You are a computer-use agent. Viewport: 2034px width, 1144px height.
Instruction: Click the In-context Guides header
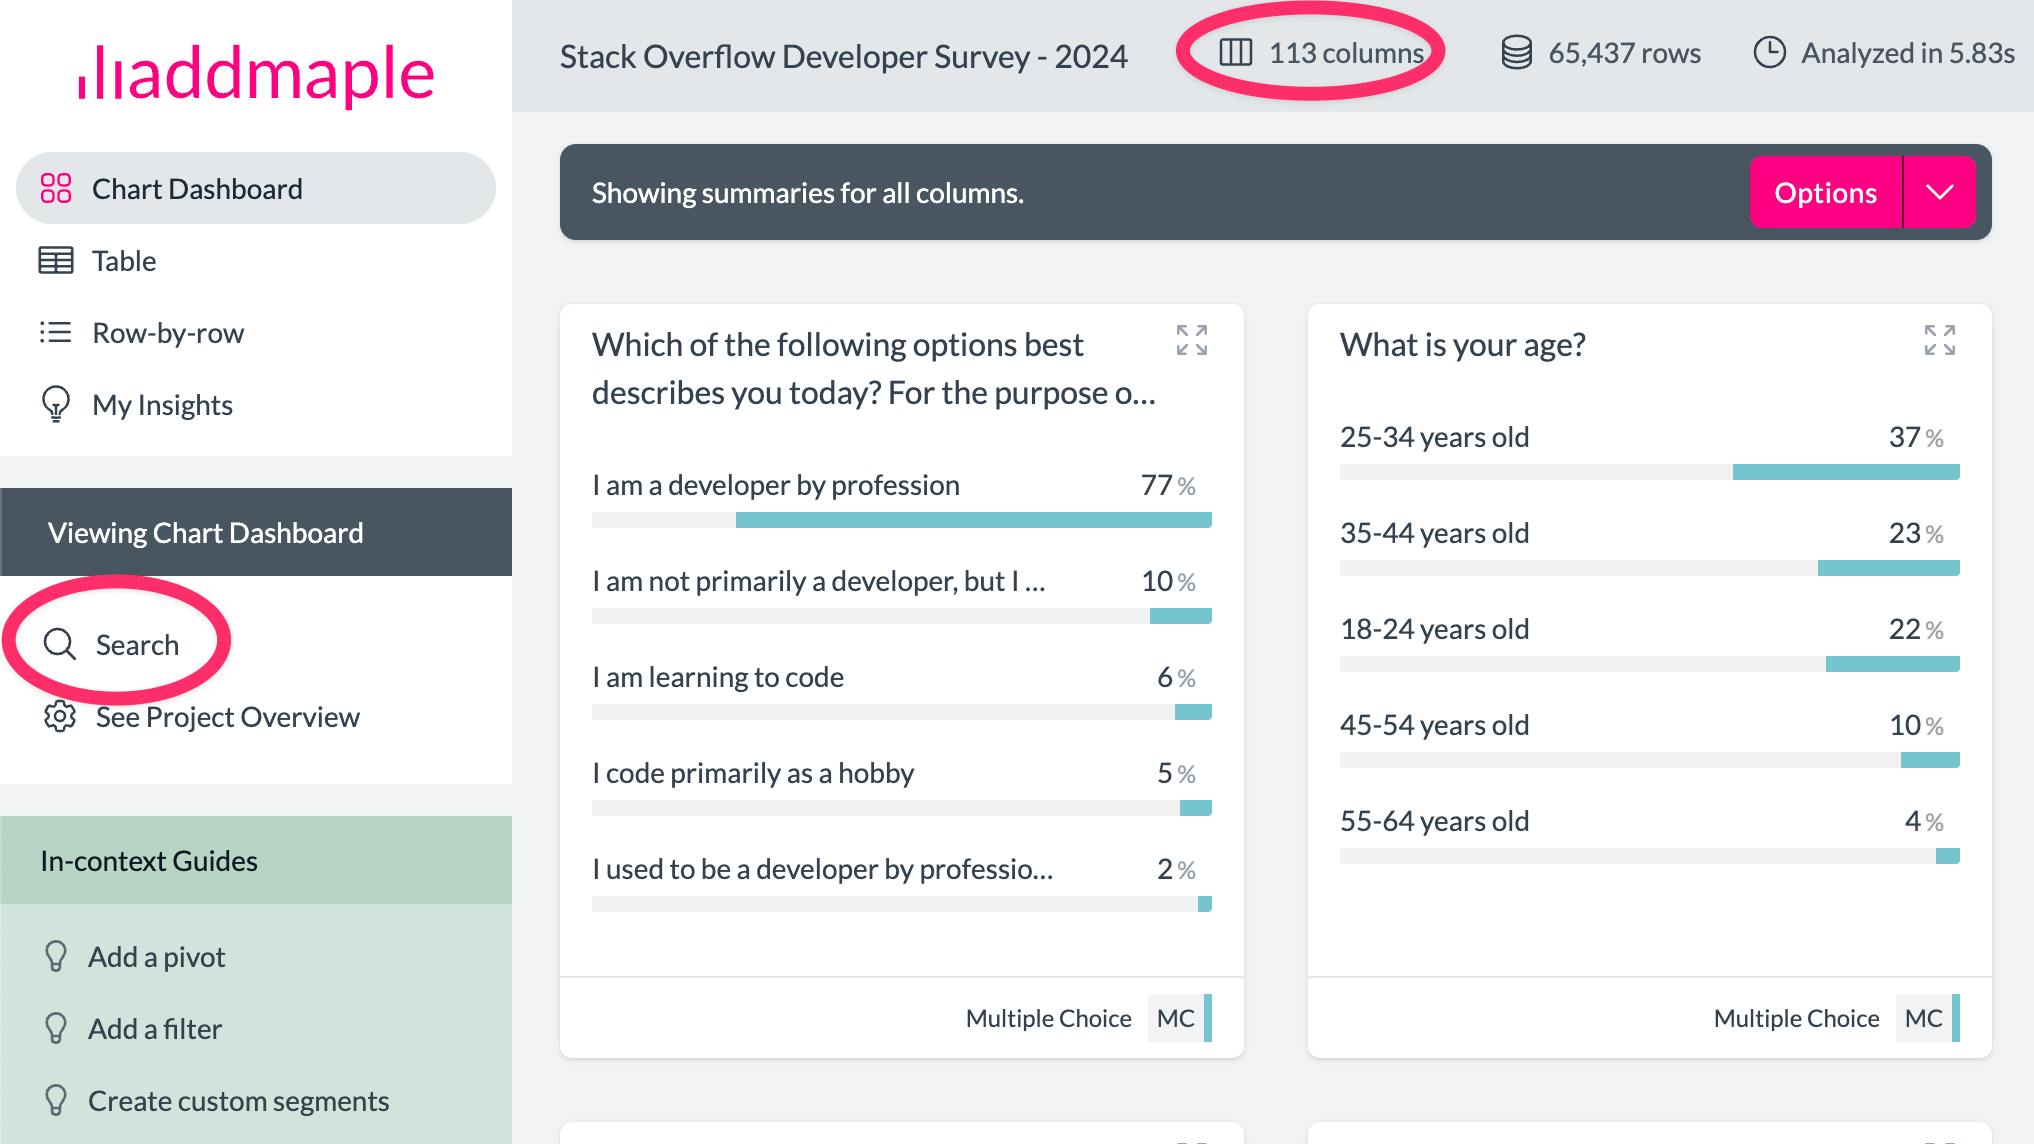coord(256,860)
